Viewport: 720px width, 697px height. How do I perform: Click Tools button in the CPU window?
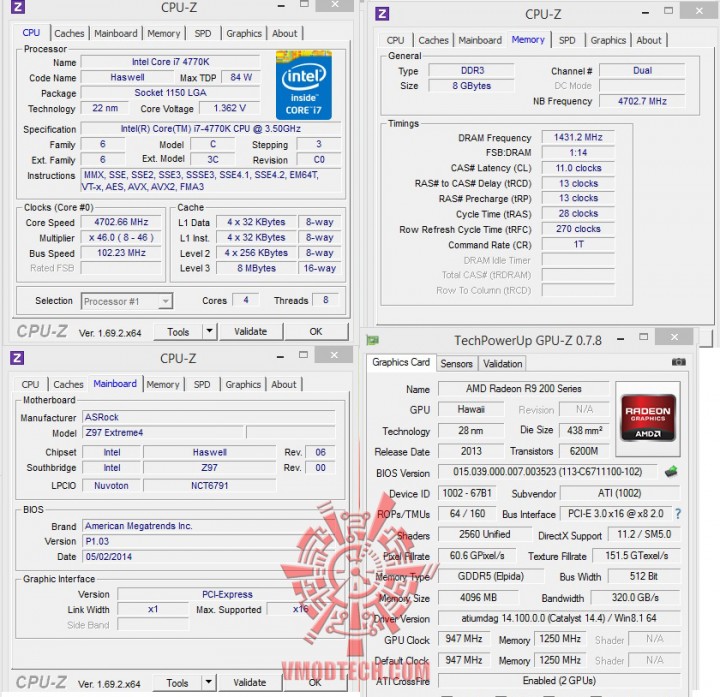(178, 332)
